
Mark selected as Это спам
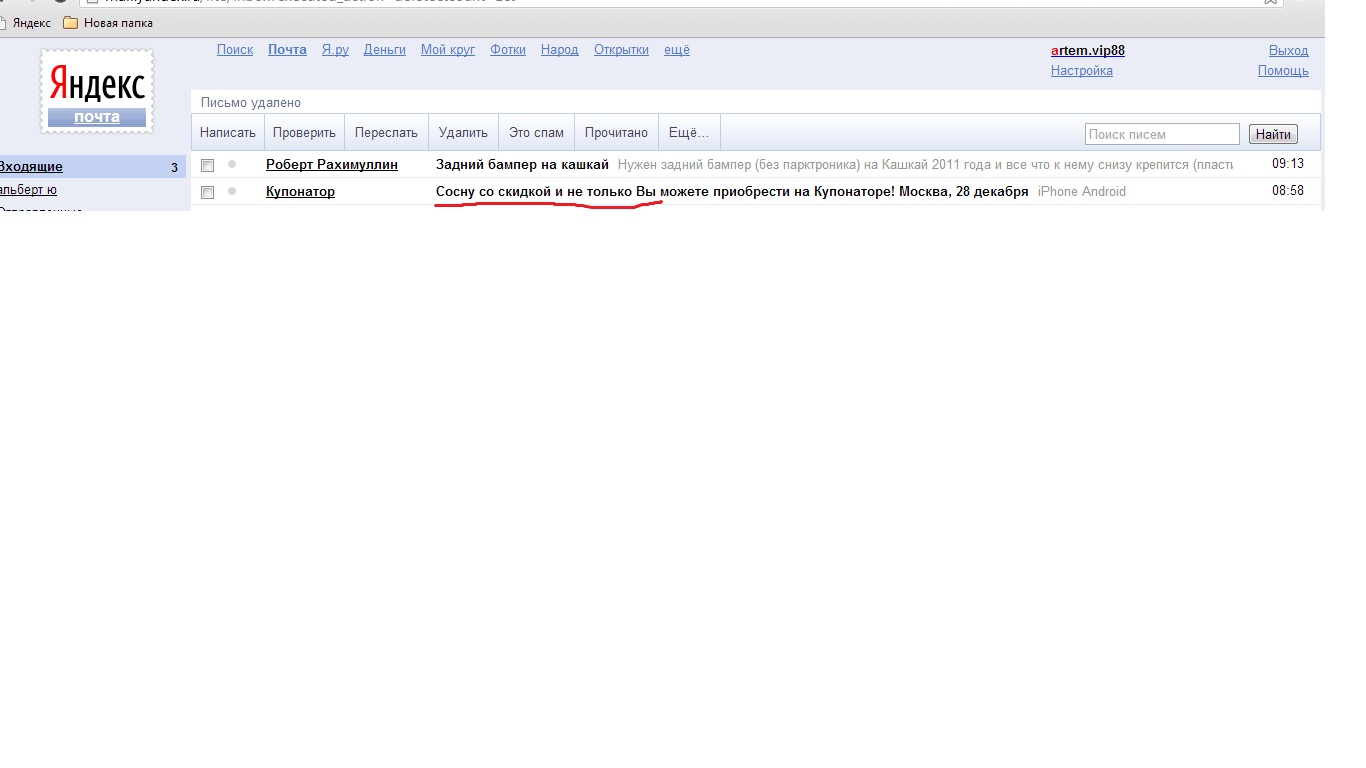coord(536,133)
